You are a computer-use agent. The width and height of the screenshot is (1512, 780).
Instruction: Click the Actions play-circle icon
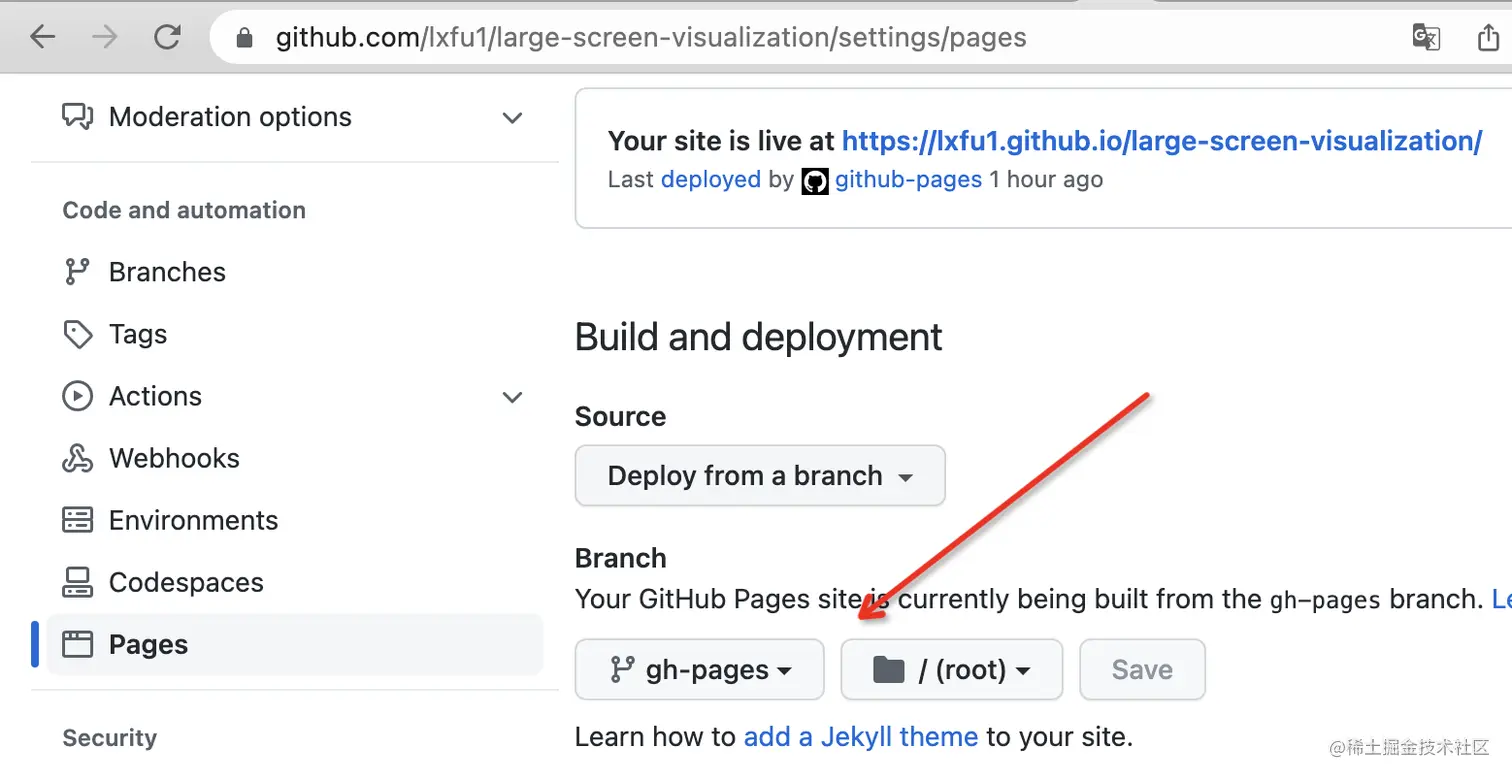(x=78, y=396)
